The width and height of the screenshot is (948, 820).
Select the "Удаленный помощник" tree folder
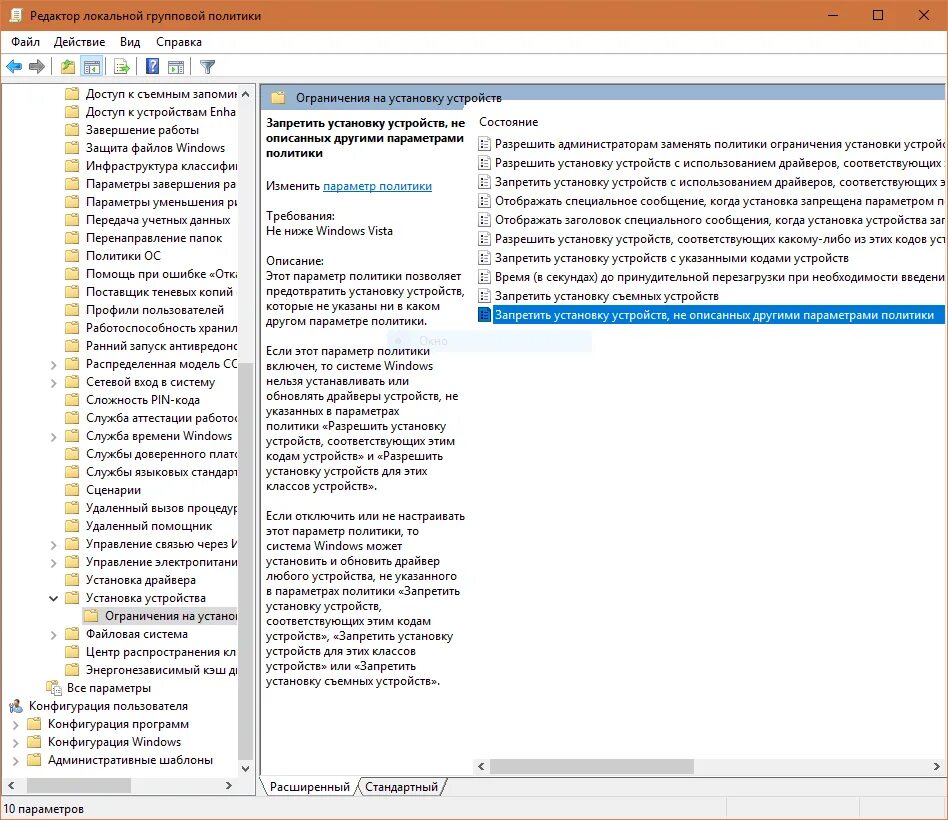point(149,526)
